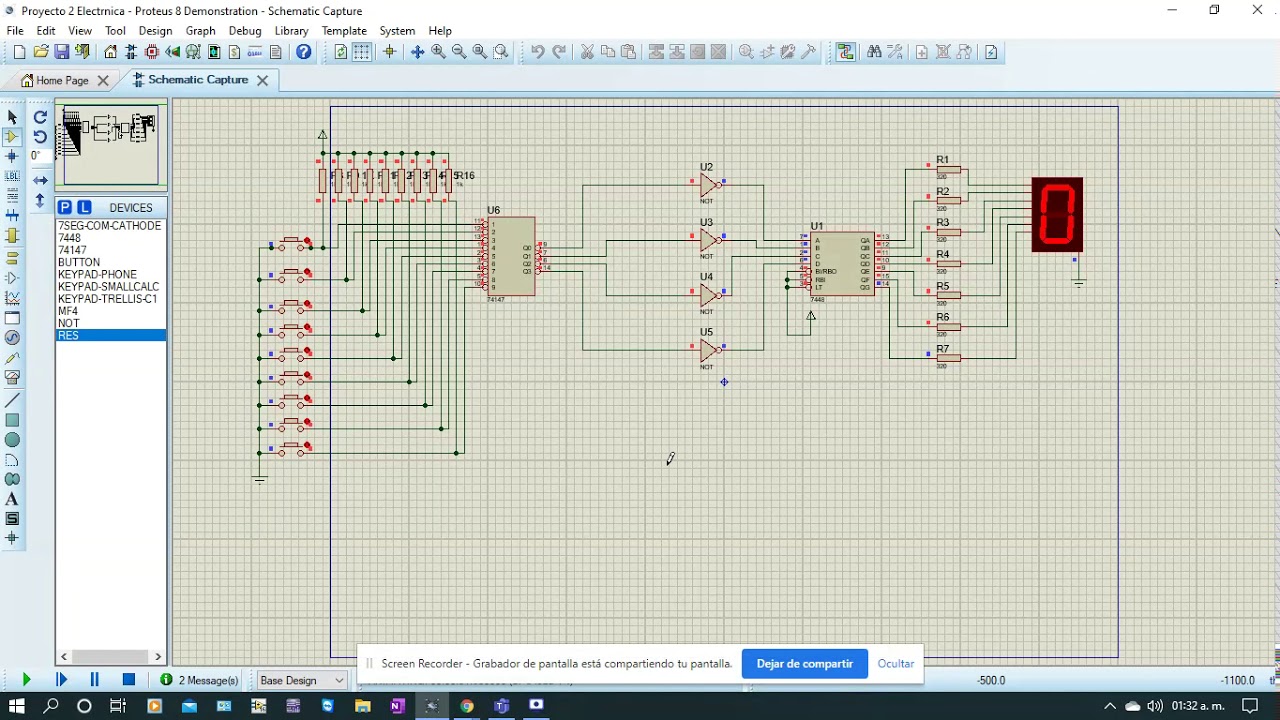Click the Save Project toolbar icon
Image resolution: width=1280 pixels, height=720 pixels.
62,52
